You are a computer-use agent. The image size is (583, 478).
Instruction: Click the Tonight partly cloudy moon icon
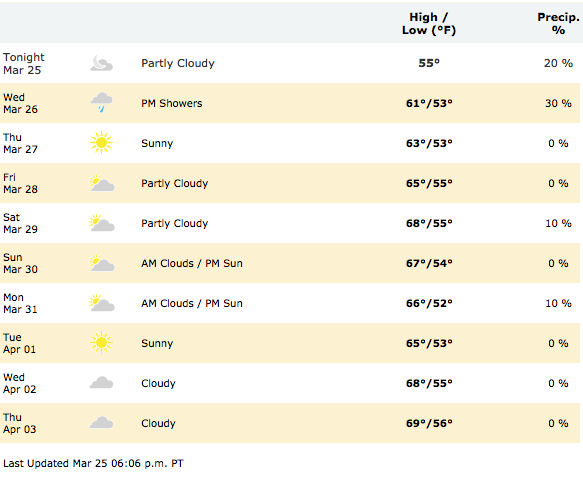click(101, 63)
